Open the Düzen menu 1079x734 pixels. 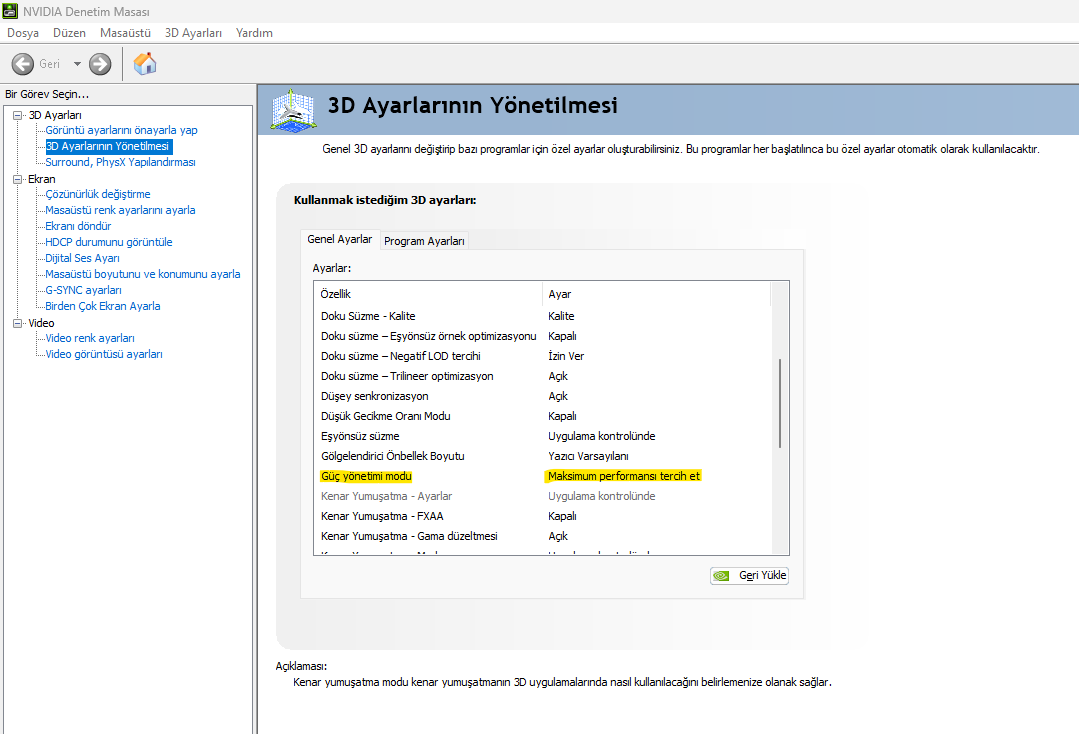point(70,33)
